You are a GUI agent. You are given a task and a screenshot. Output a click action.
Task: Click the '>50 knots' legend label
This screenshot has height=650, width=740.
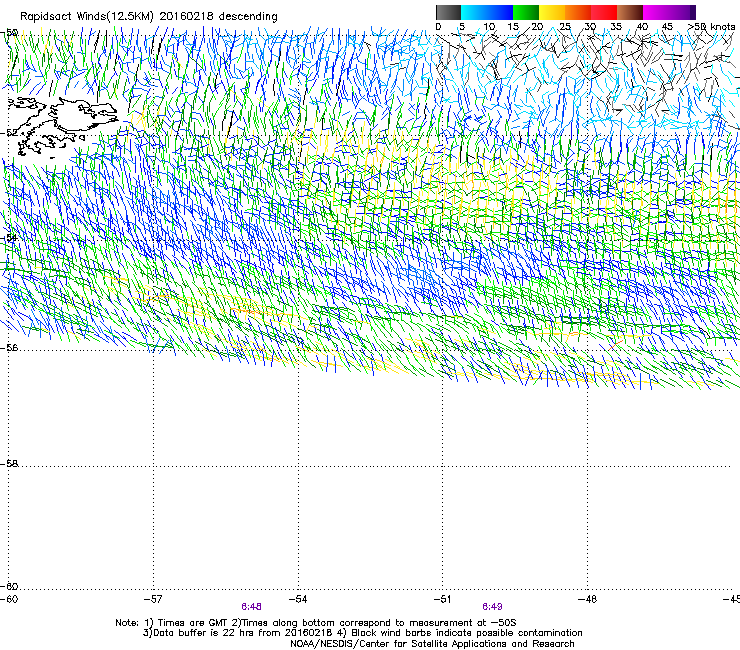(x=711, y=27)
